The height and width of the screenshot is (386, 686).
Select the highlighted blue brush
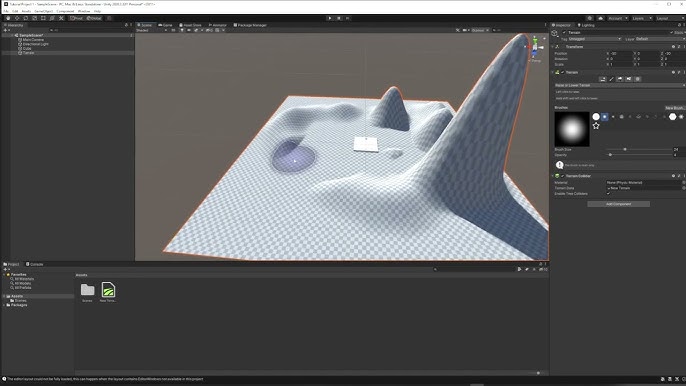coord(605,117)
